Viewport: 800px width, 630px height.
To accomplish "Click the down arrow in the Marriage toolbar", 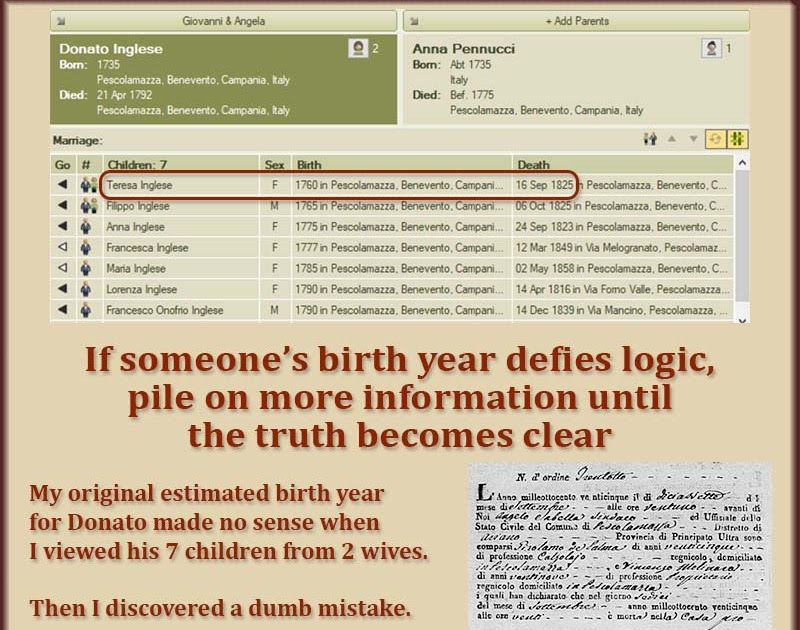I will pyautogui.click(x=694, y=140).
